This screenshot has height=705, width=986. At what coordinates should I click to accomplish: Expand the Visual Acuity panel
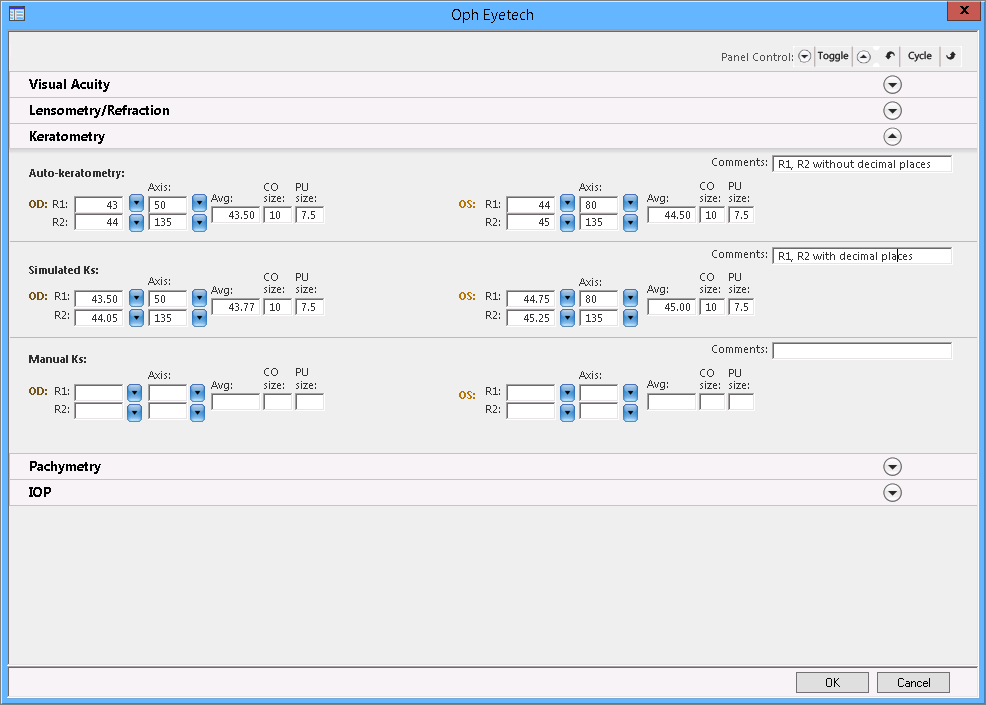[x=892, y=85]
